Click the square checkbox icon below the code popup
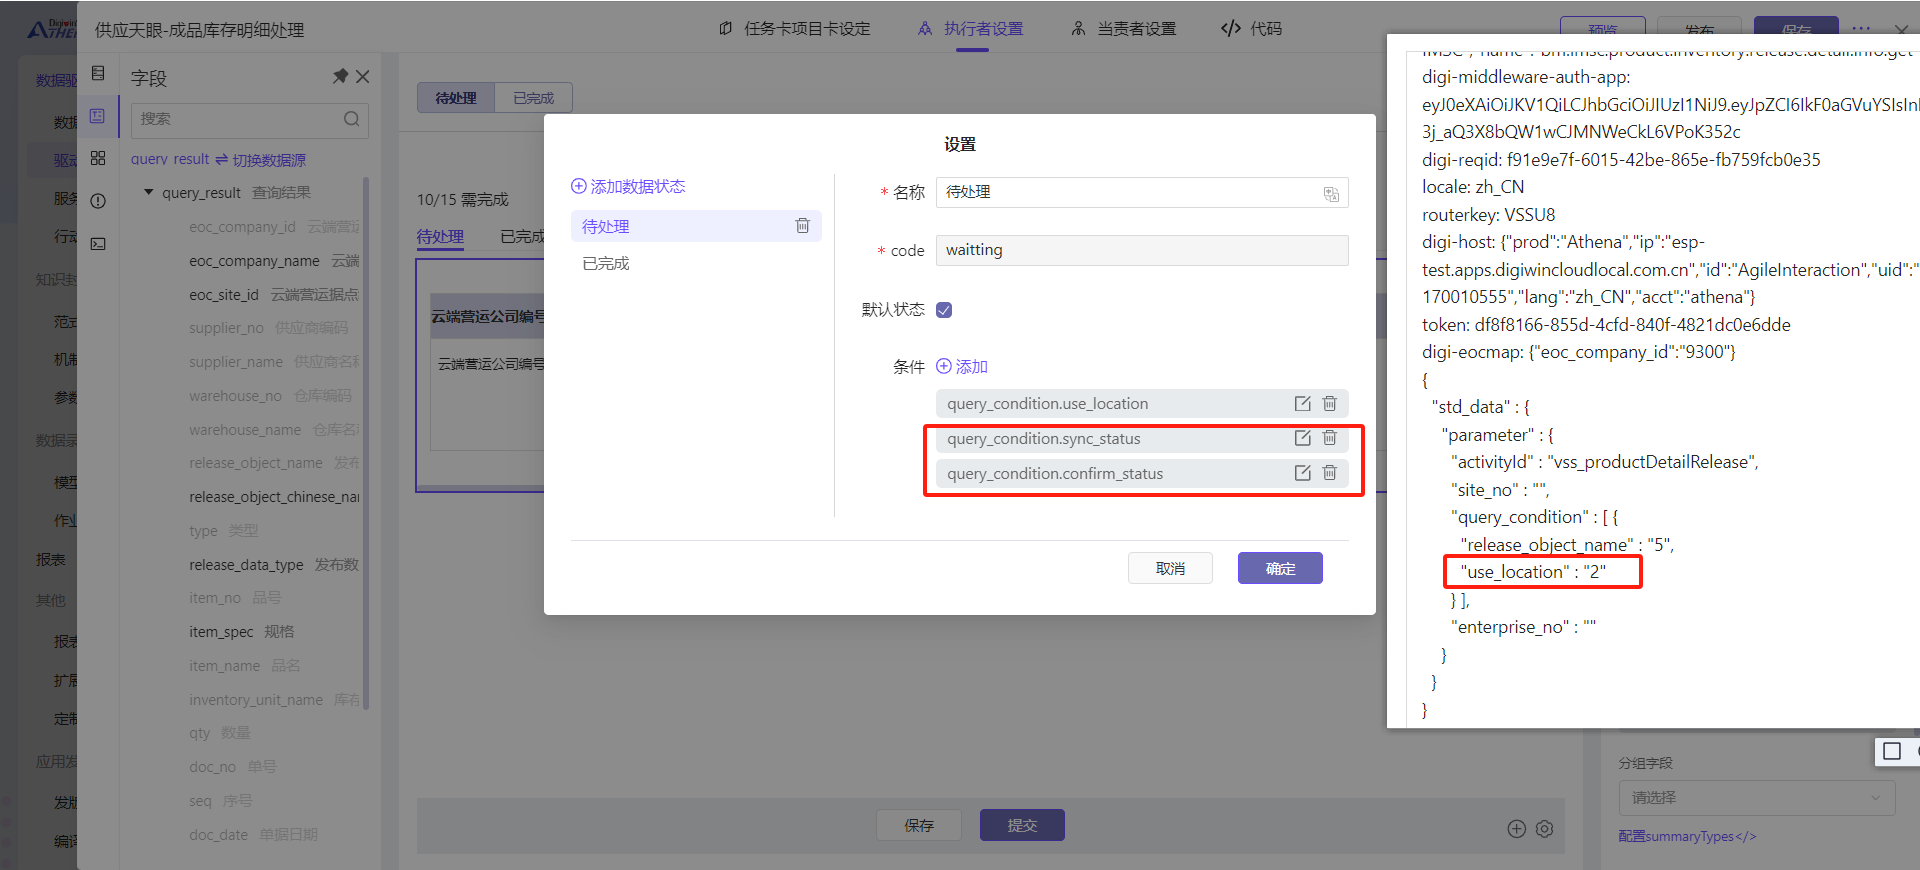Image resolution: width=1920 pixels, height=870 pixels. pyautogui.click(x=1892, y=751)
